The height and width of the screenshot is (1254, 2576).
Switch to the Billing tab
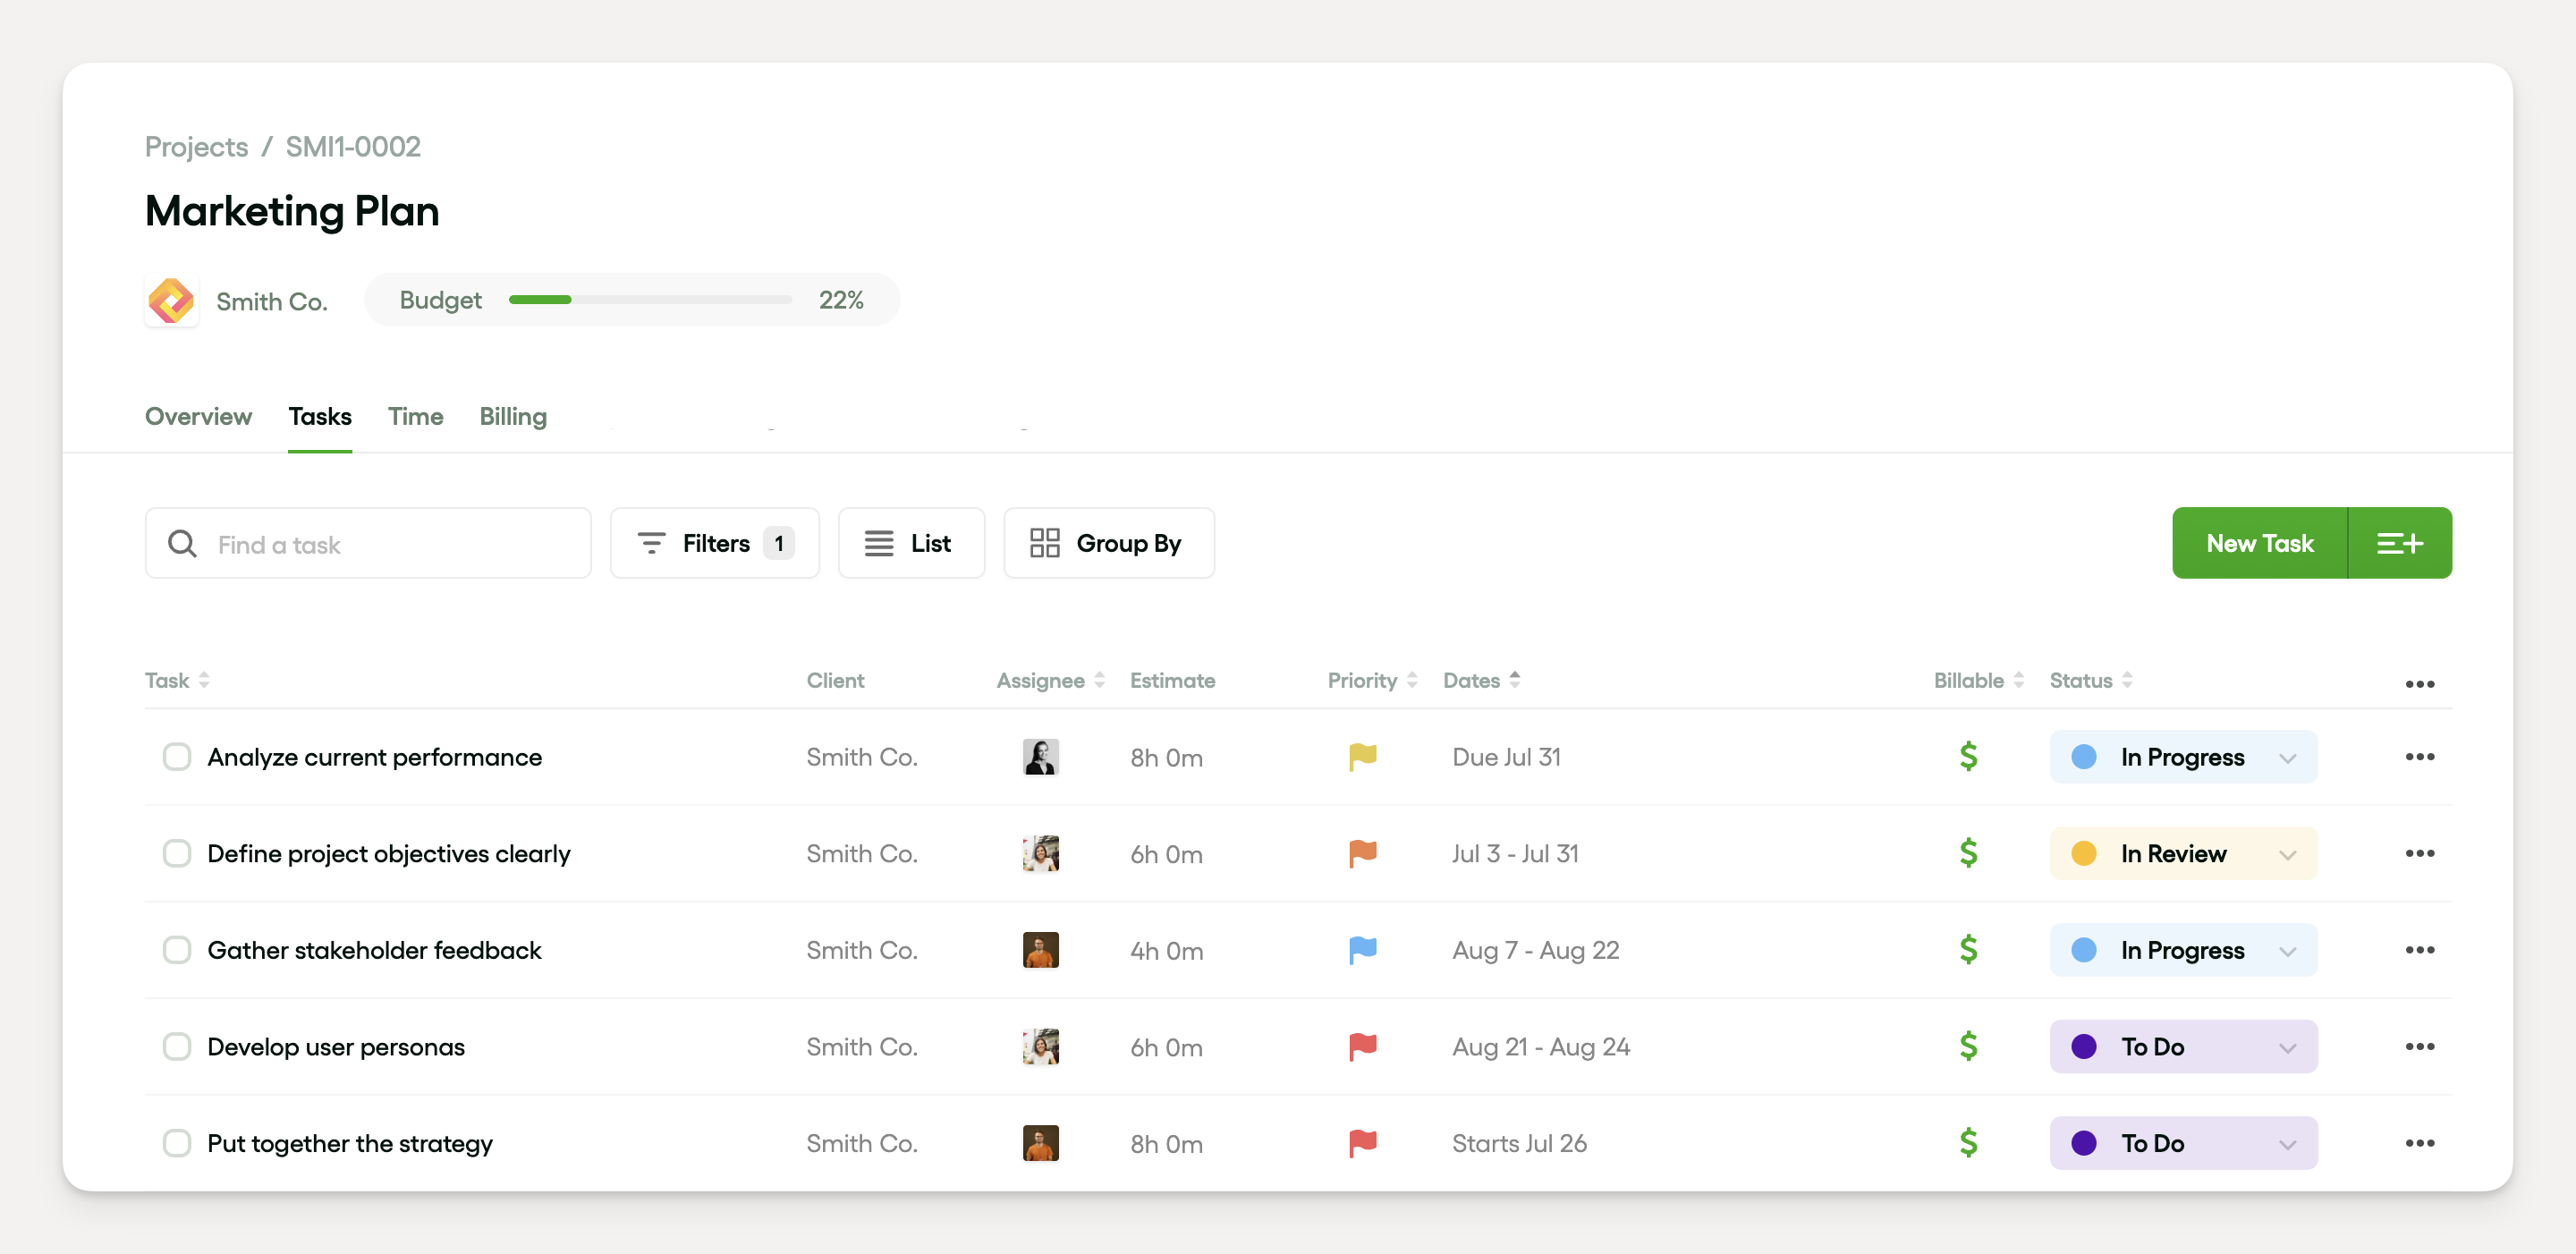(x=512, y=416)
